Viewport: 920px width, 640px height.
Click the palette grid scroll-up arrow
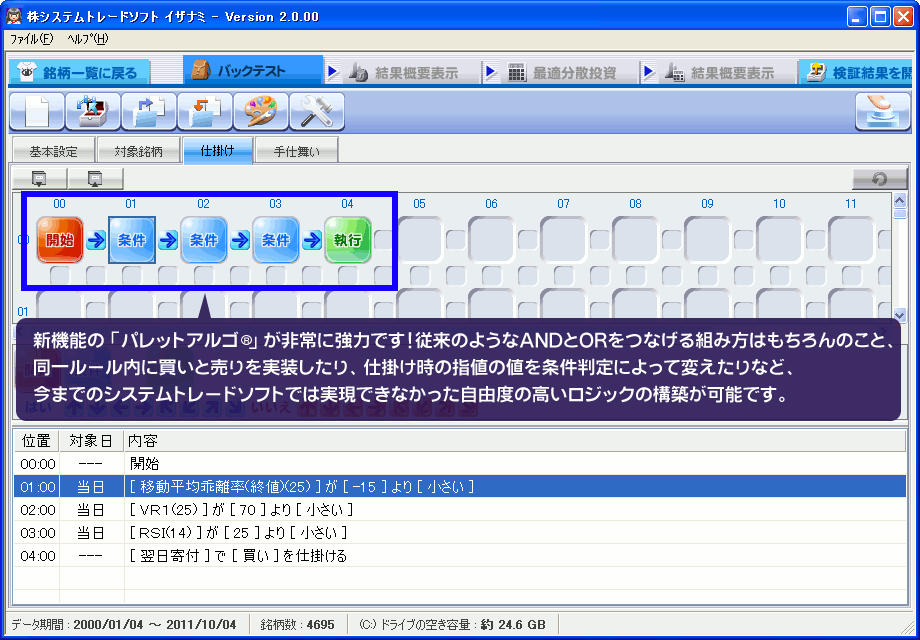point(899,201)
